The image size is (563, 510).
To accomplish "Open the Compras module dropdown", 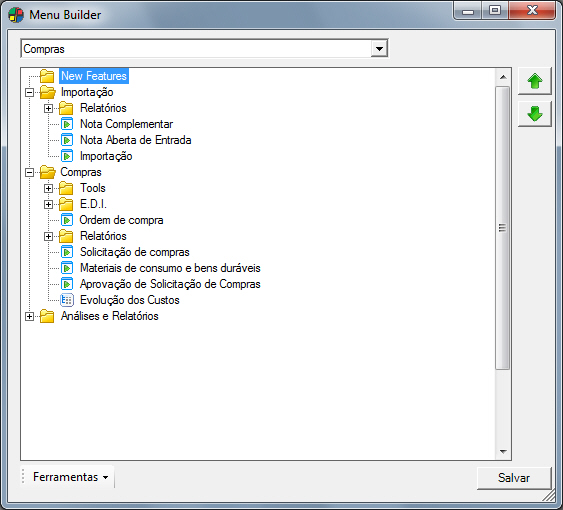I will pyautogui.click(x=379, y=49).
